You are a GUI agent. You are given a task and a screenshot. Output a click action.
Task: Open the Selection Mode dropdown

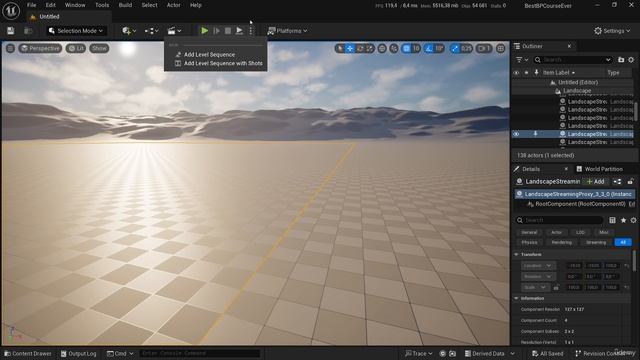pos(76,31)
